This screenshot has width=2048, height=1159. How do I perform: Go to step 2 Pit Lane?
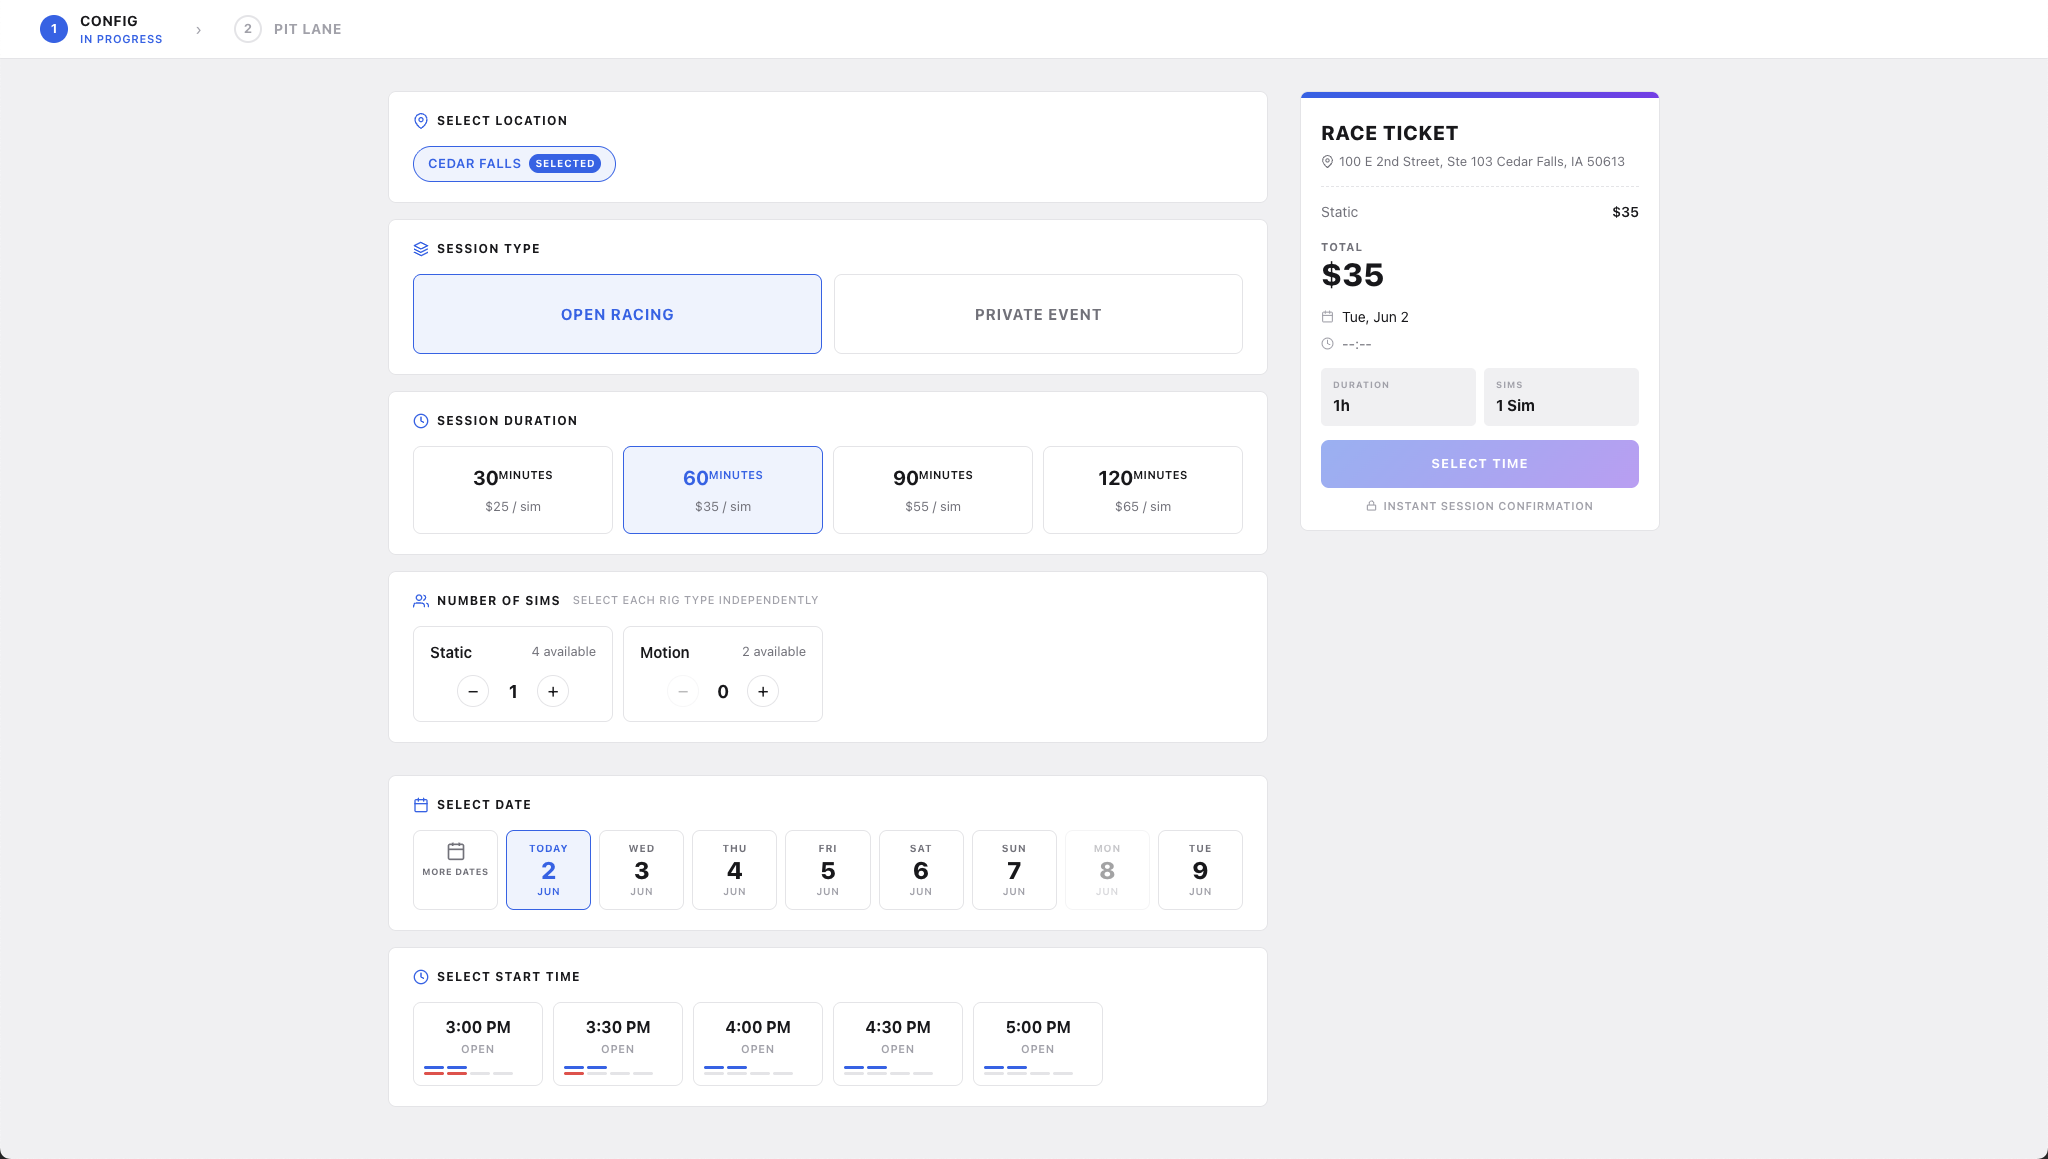click(288, 29)
